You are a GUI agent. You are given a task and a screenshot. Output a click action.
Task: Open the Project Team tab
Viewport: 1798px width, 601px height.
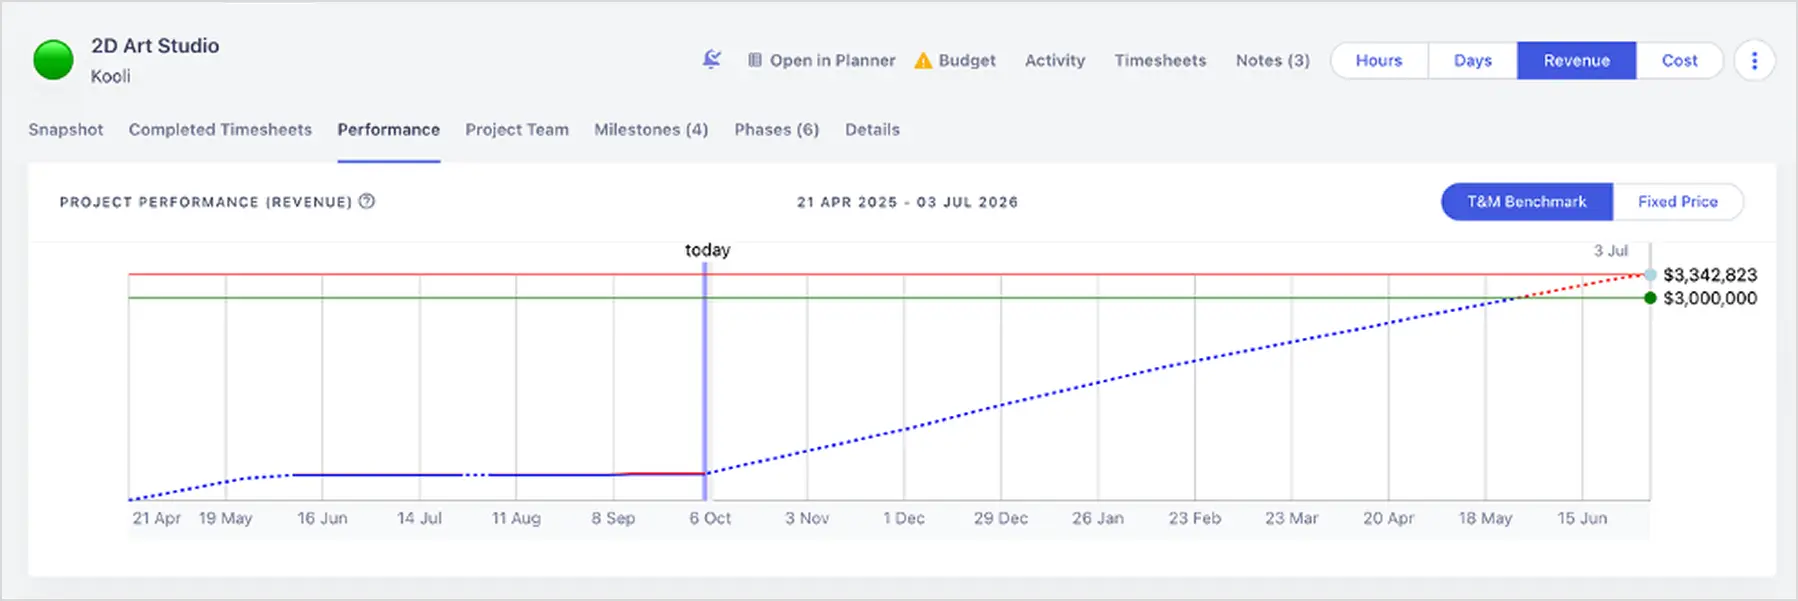pos(517,129)
